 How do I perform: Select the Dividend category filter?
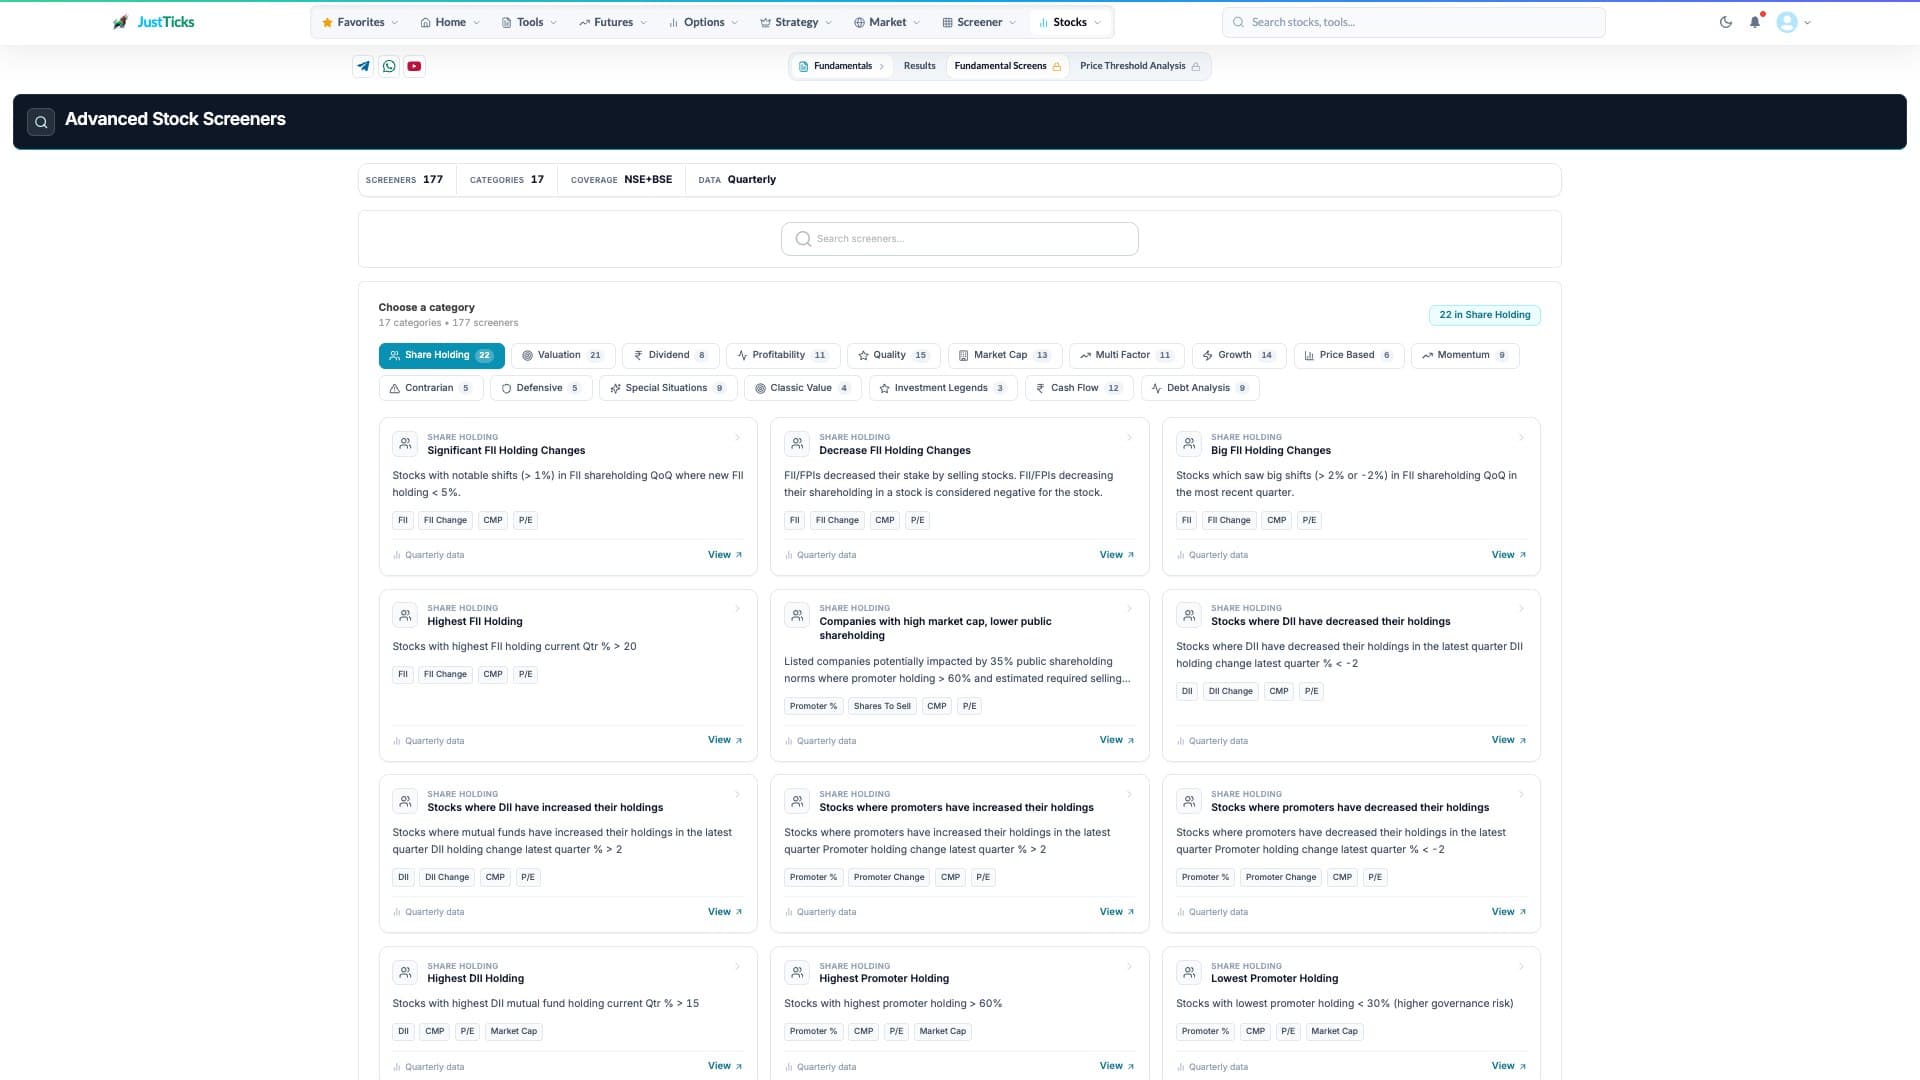click(x=670, y=355)
